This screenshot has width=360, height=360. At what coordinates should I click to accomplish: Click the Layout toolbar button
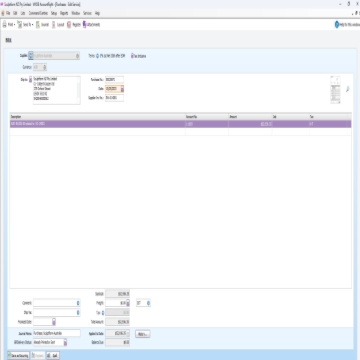(x=58, y=25)
